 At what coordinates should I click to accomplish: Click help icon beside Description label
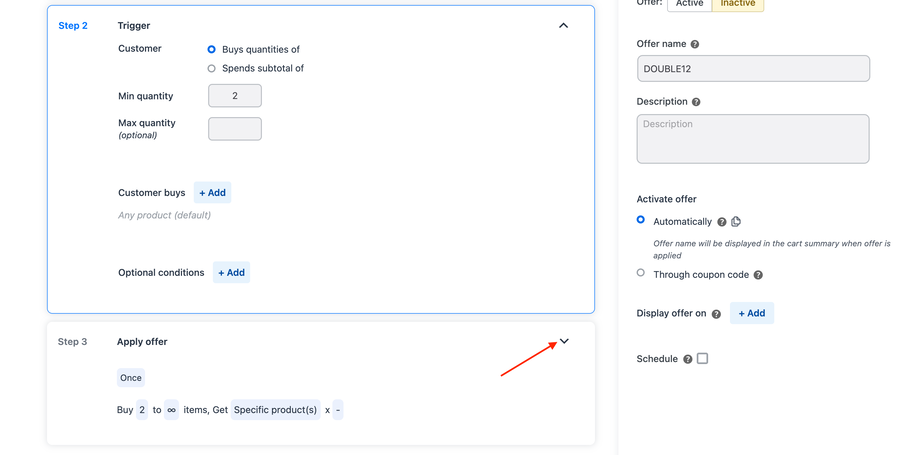click(x=696, y=102)
